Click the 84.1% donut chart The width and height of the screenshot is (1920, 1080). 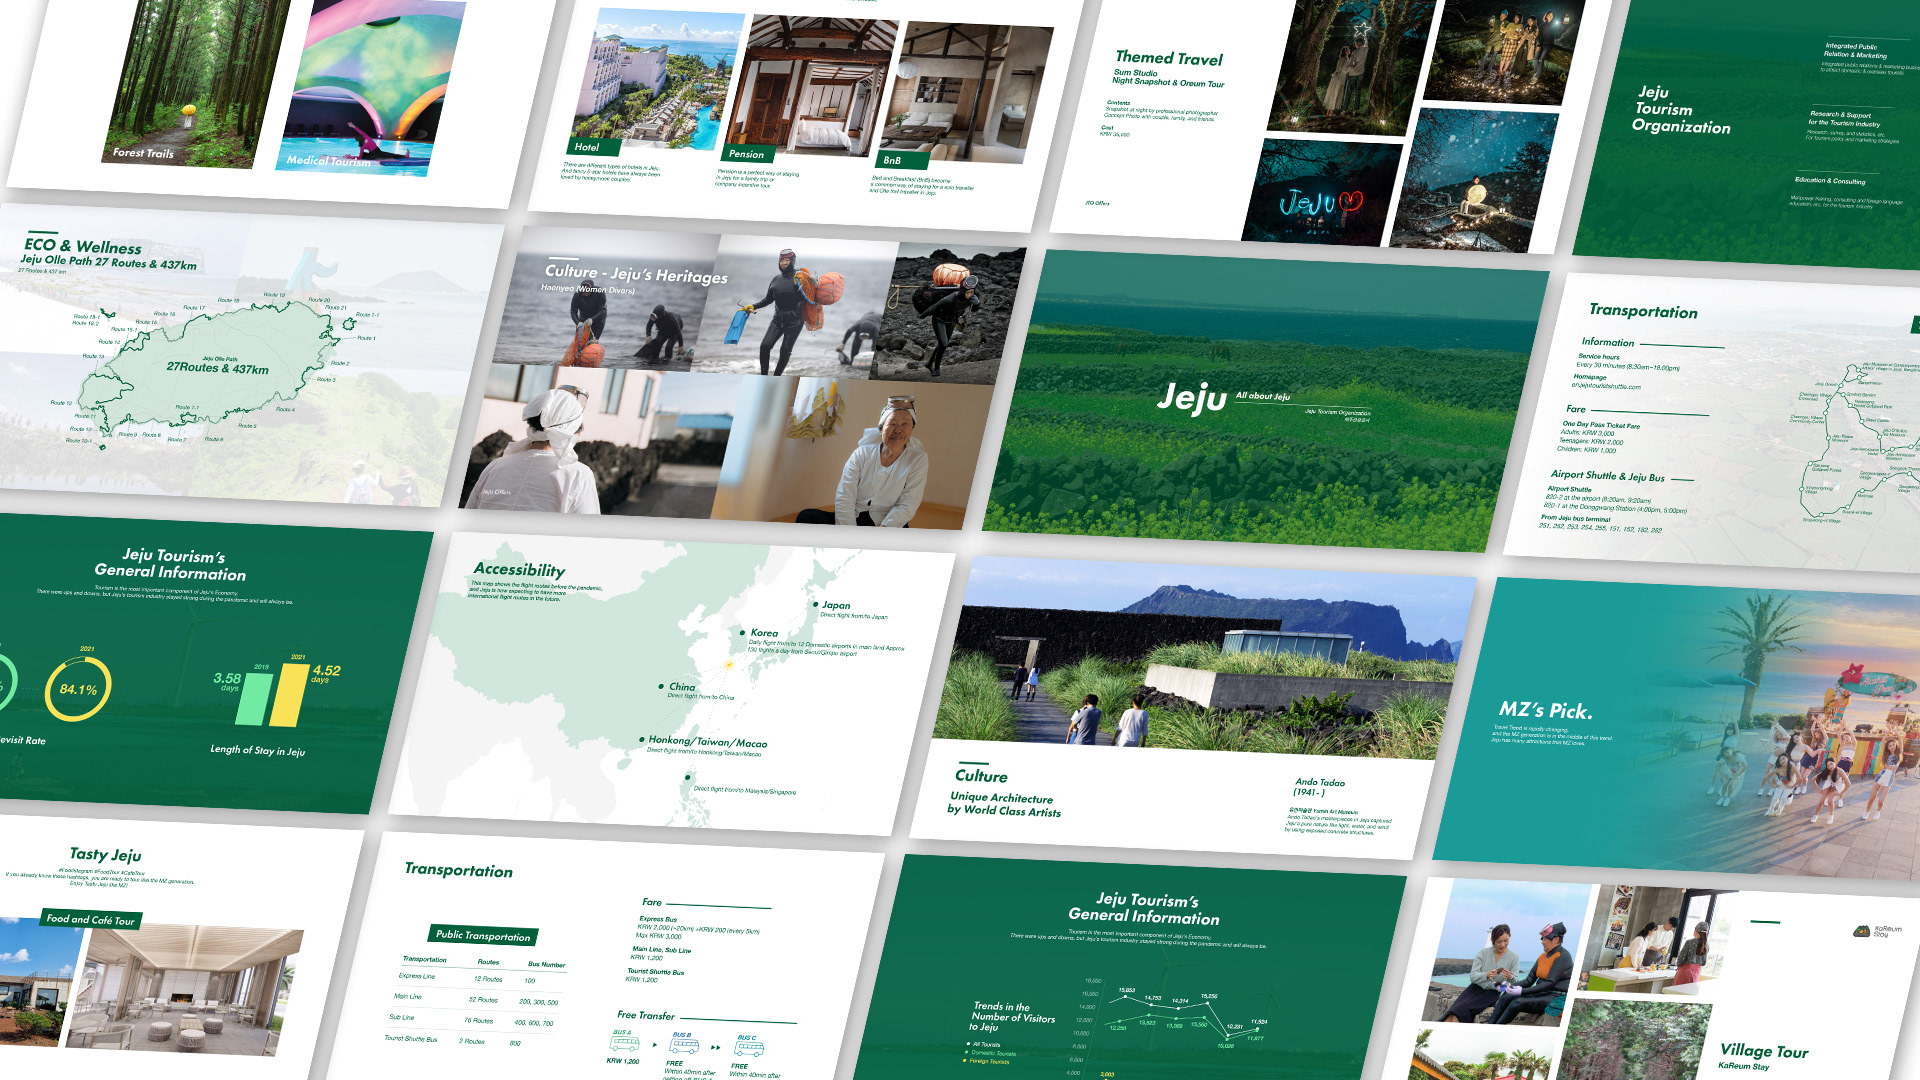click(78, 689)
